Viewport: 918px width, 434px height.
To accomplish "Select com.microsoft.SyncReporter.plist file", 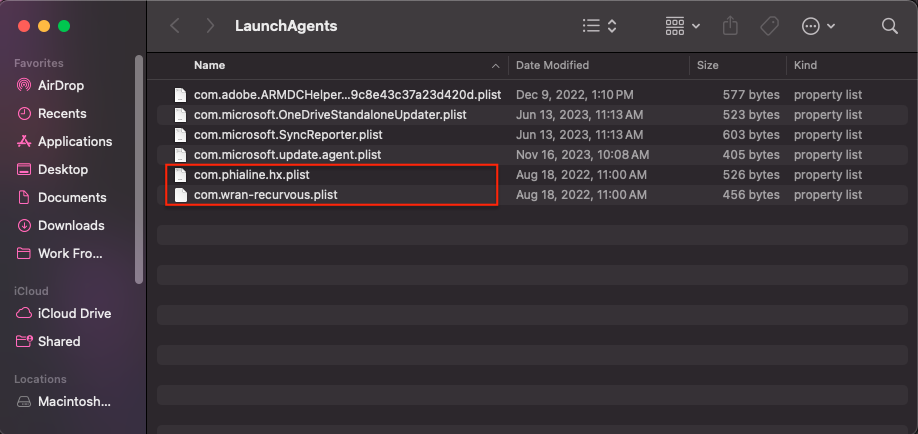I will tap(288, 134).
